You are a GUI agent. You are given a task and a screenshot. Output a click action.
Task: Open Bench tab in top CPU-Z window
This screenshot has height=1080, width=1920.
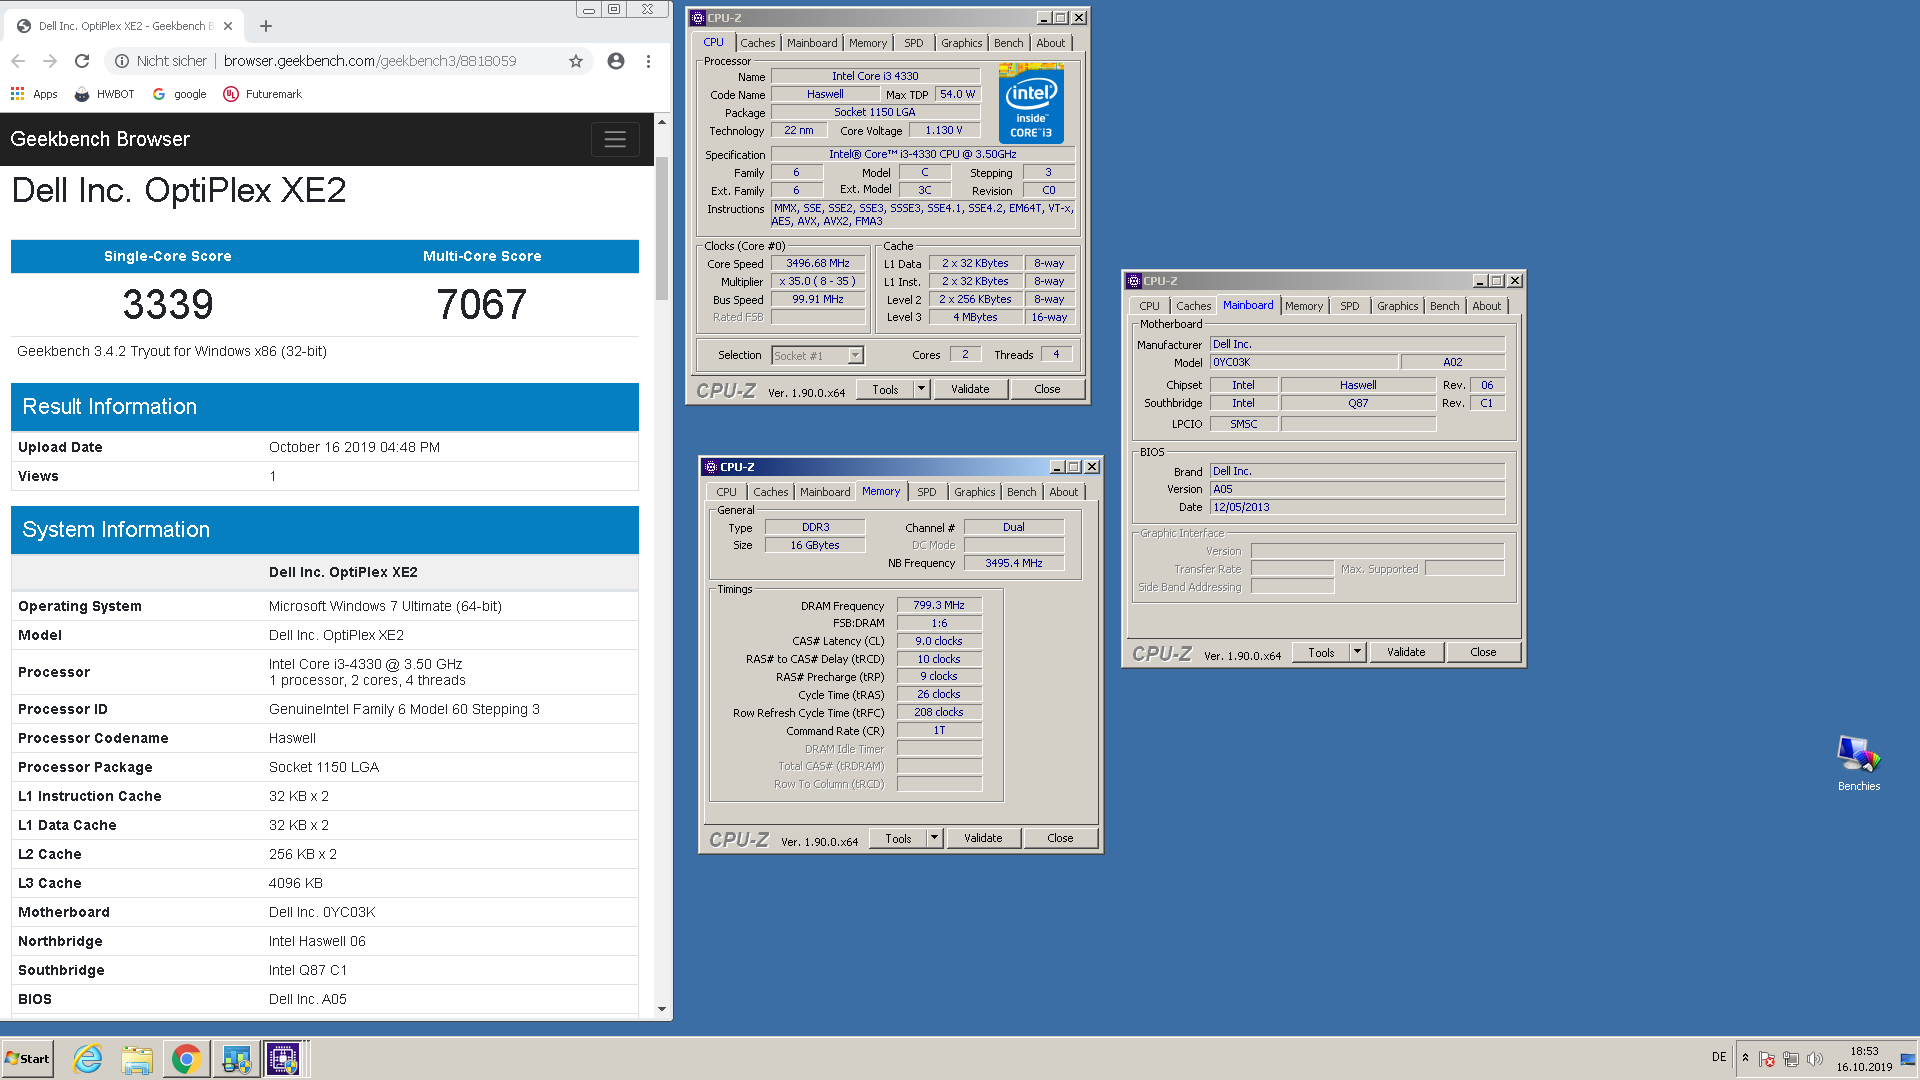pos(1008,43)
